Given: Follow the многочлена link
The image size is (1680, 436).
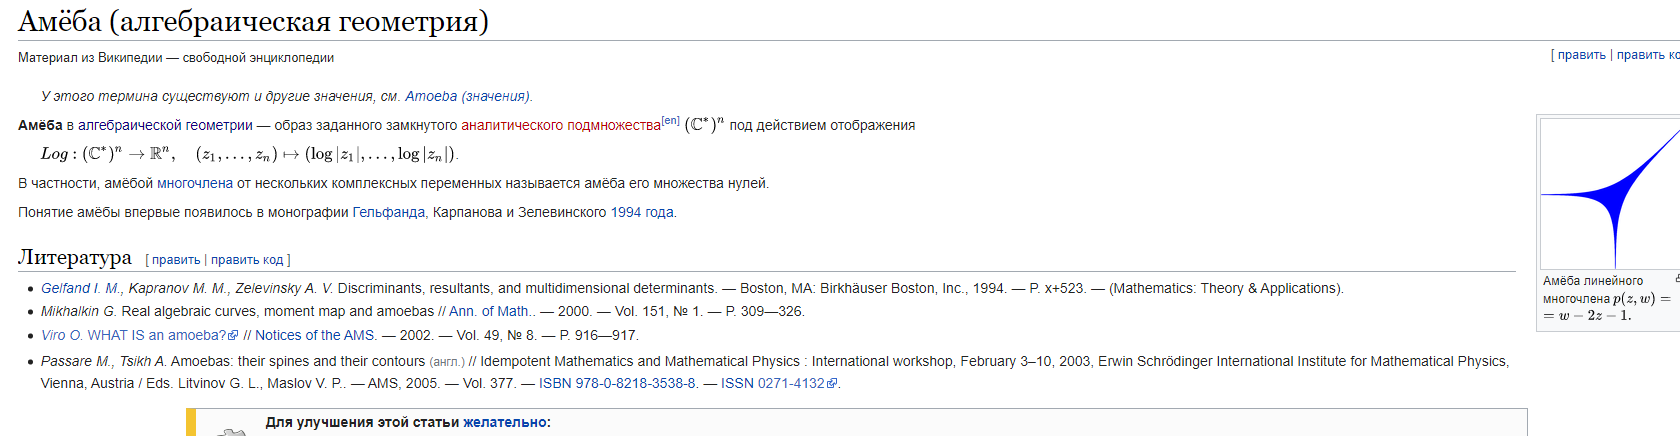Looking at the screenshot, I should (195, 183).
